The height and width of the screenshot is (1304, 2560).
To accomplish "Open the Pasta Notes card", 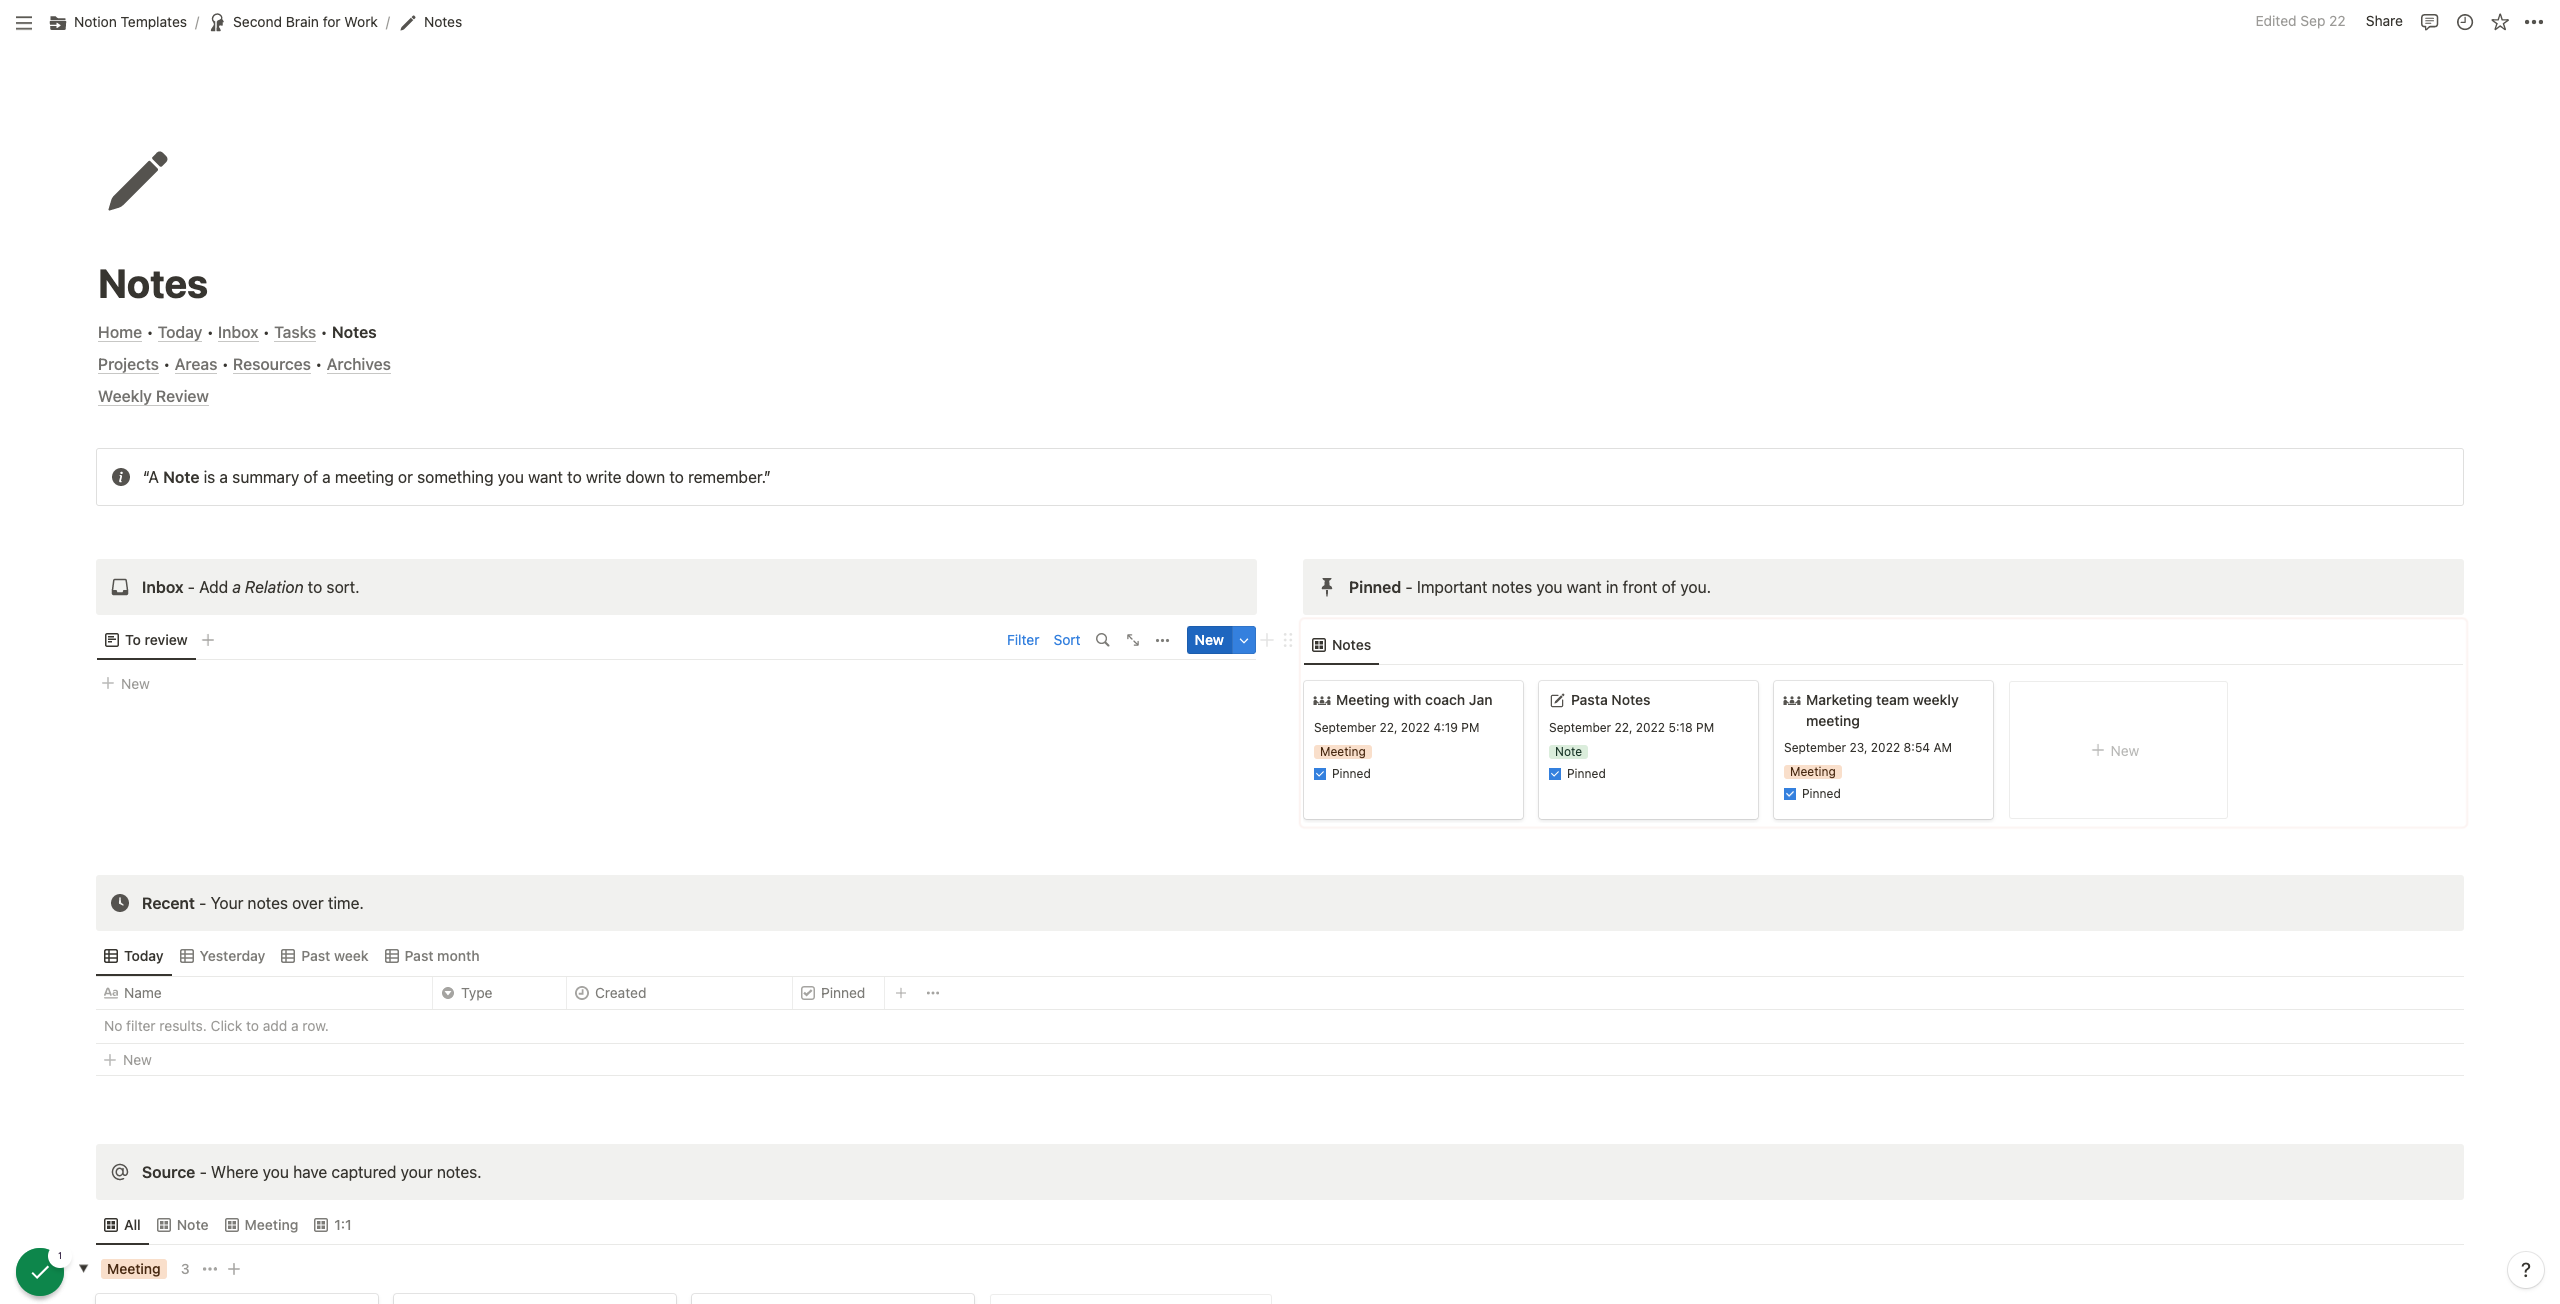I will [1648, 750].
